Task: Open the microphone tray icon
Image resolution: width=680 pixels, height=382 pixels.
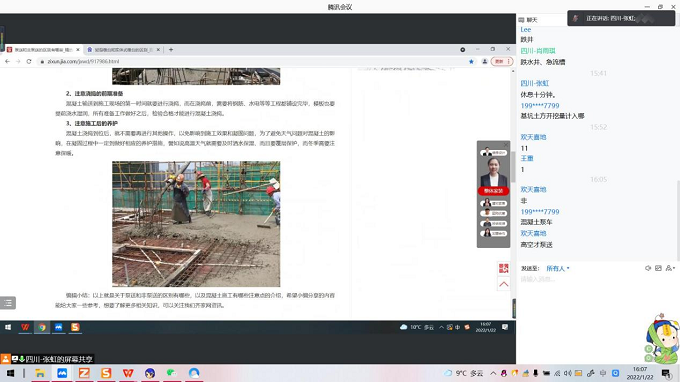Action: pos(536,373)
